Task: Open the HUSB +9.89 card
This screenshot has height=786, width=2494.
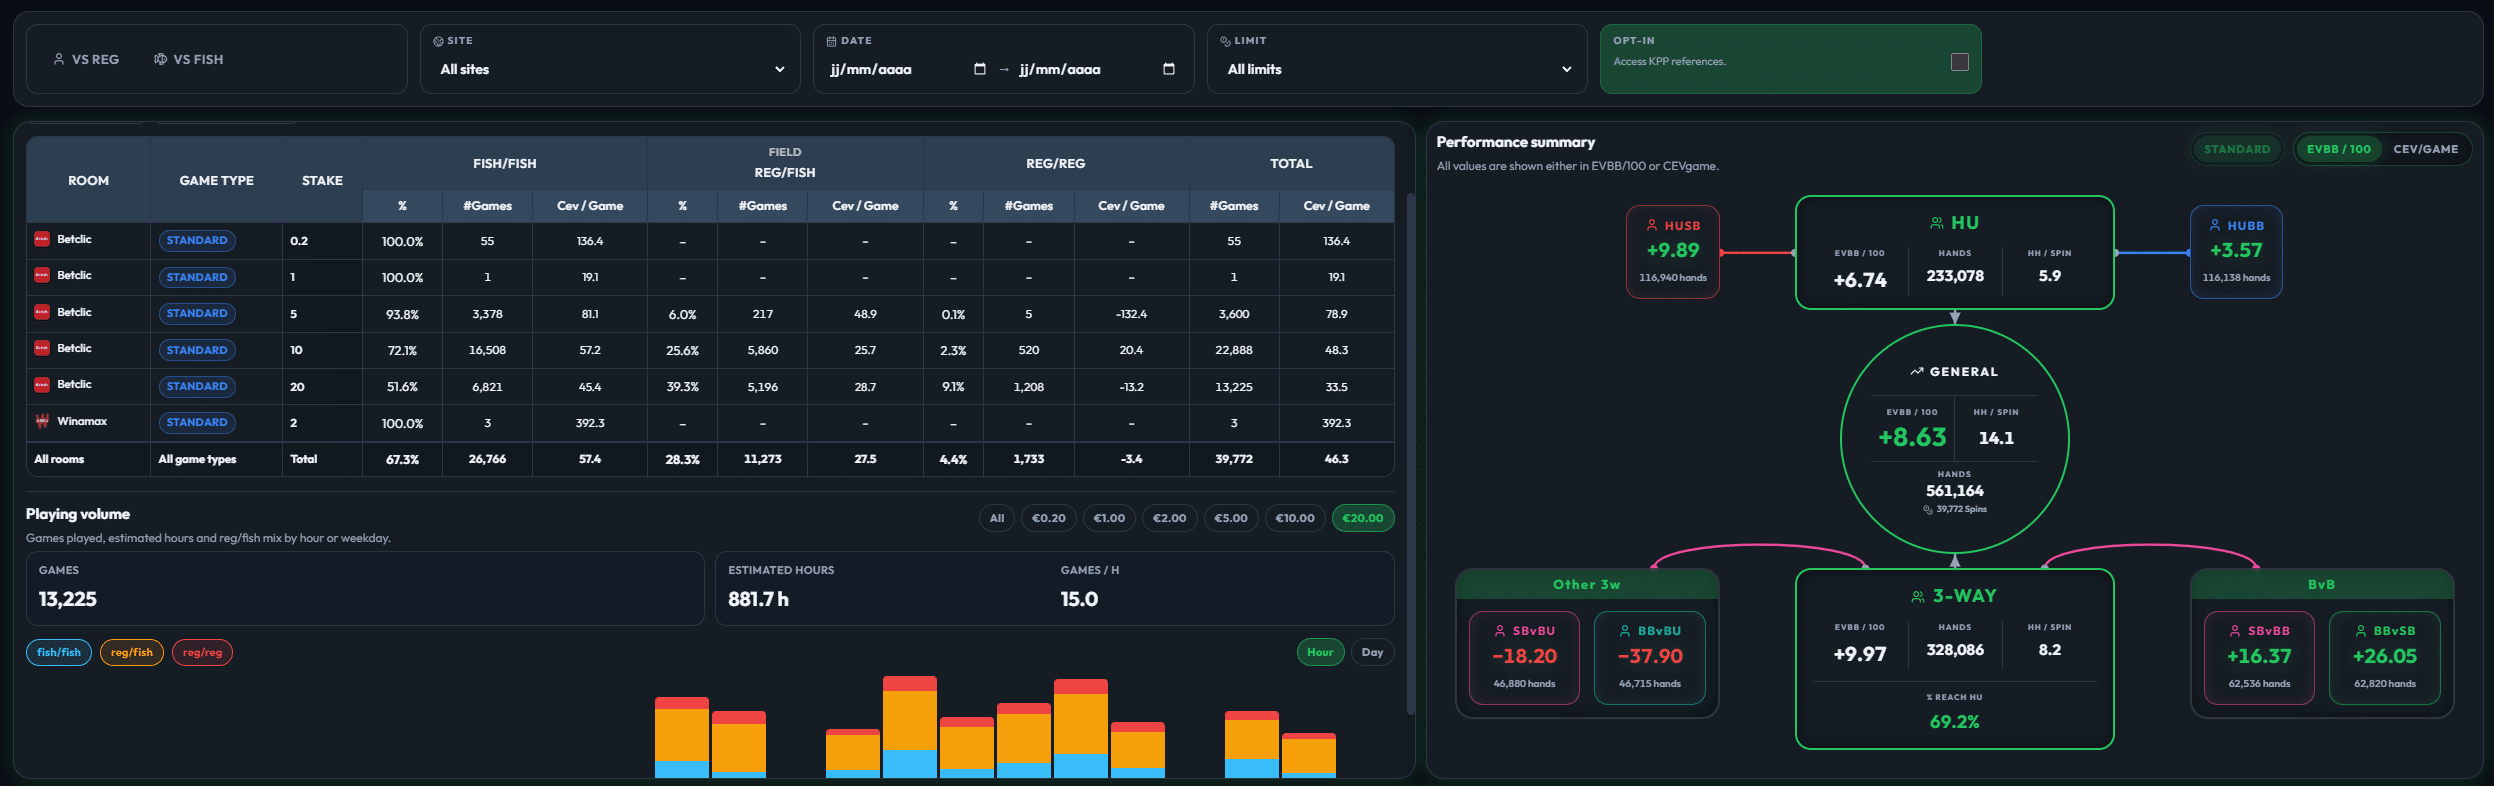Action: click(1673, 252)
